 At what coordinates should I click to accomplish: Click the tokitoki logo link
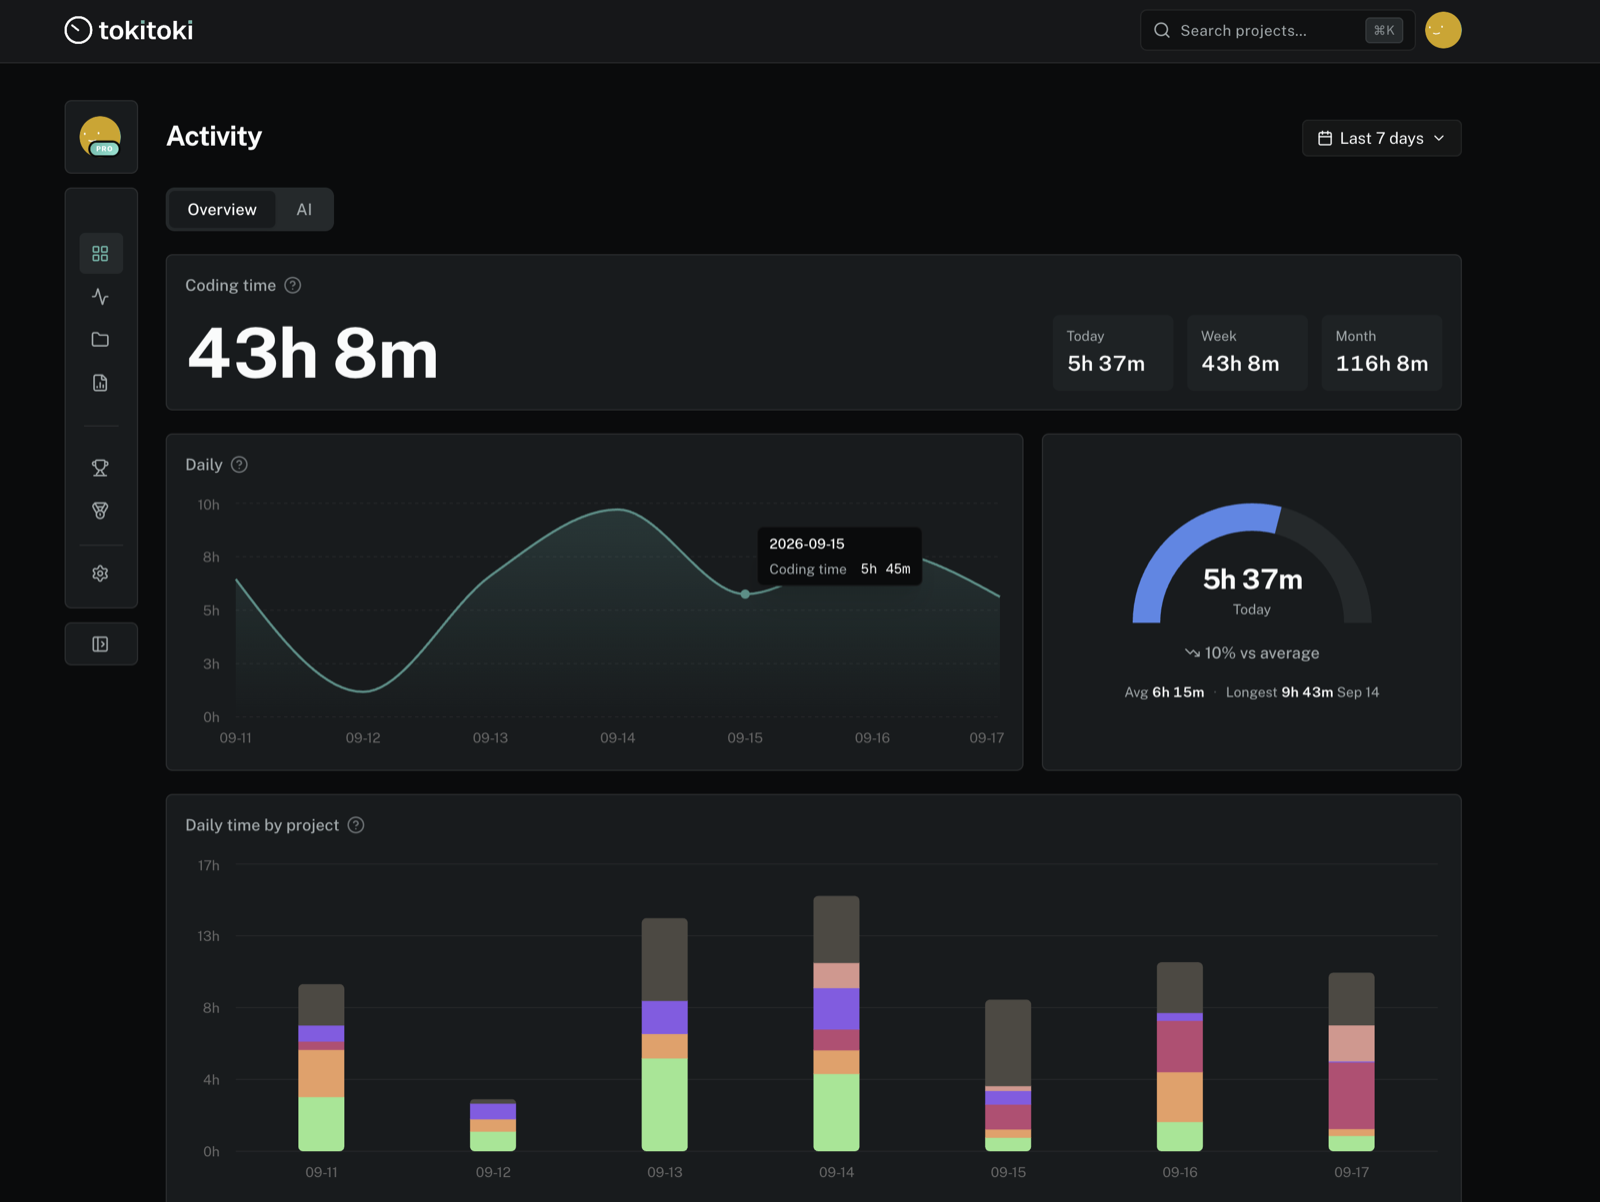pyautogui.click(x=129, y=30)
